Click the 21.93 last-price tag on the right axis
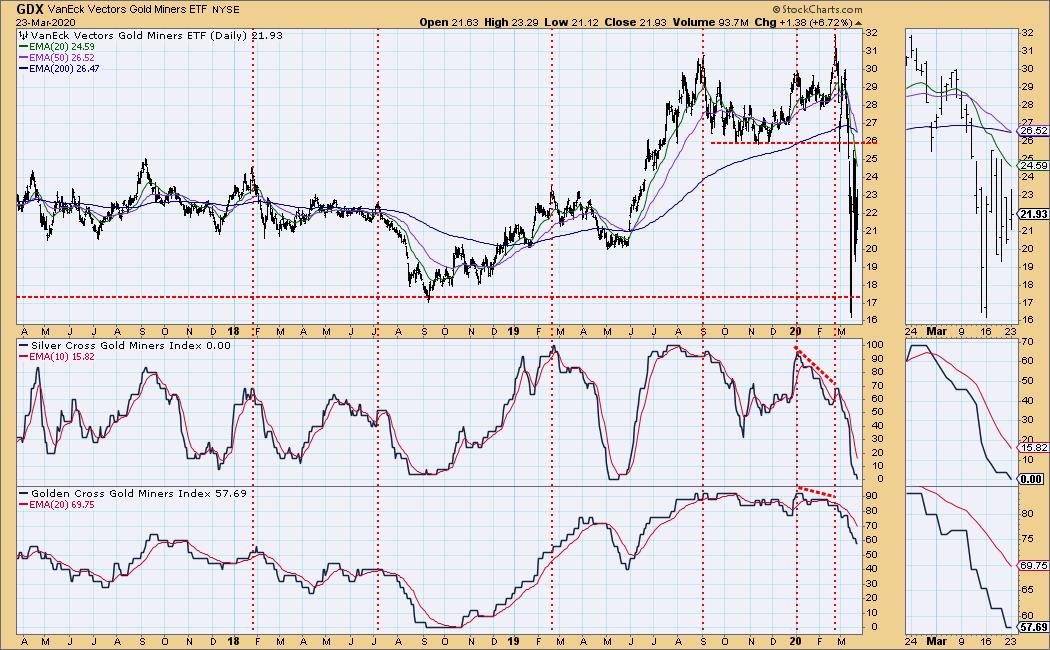 (1034, 214)
